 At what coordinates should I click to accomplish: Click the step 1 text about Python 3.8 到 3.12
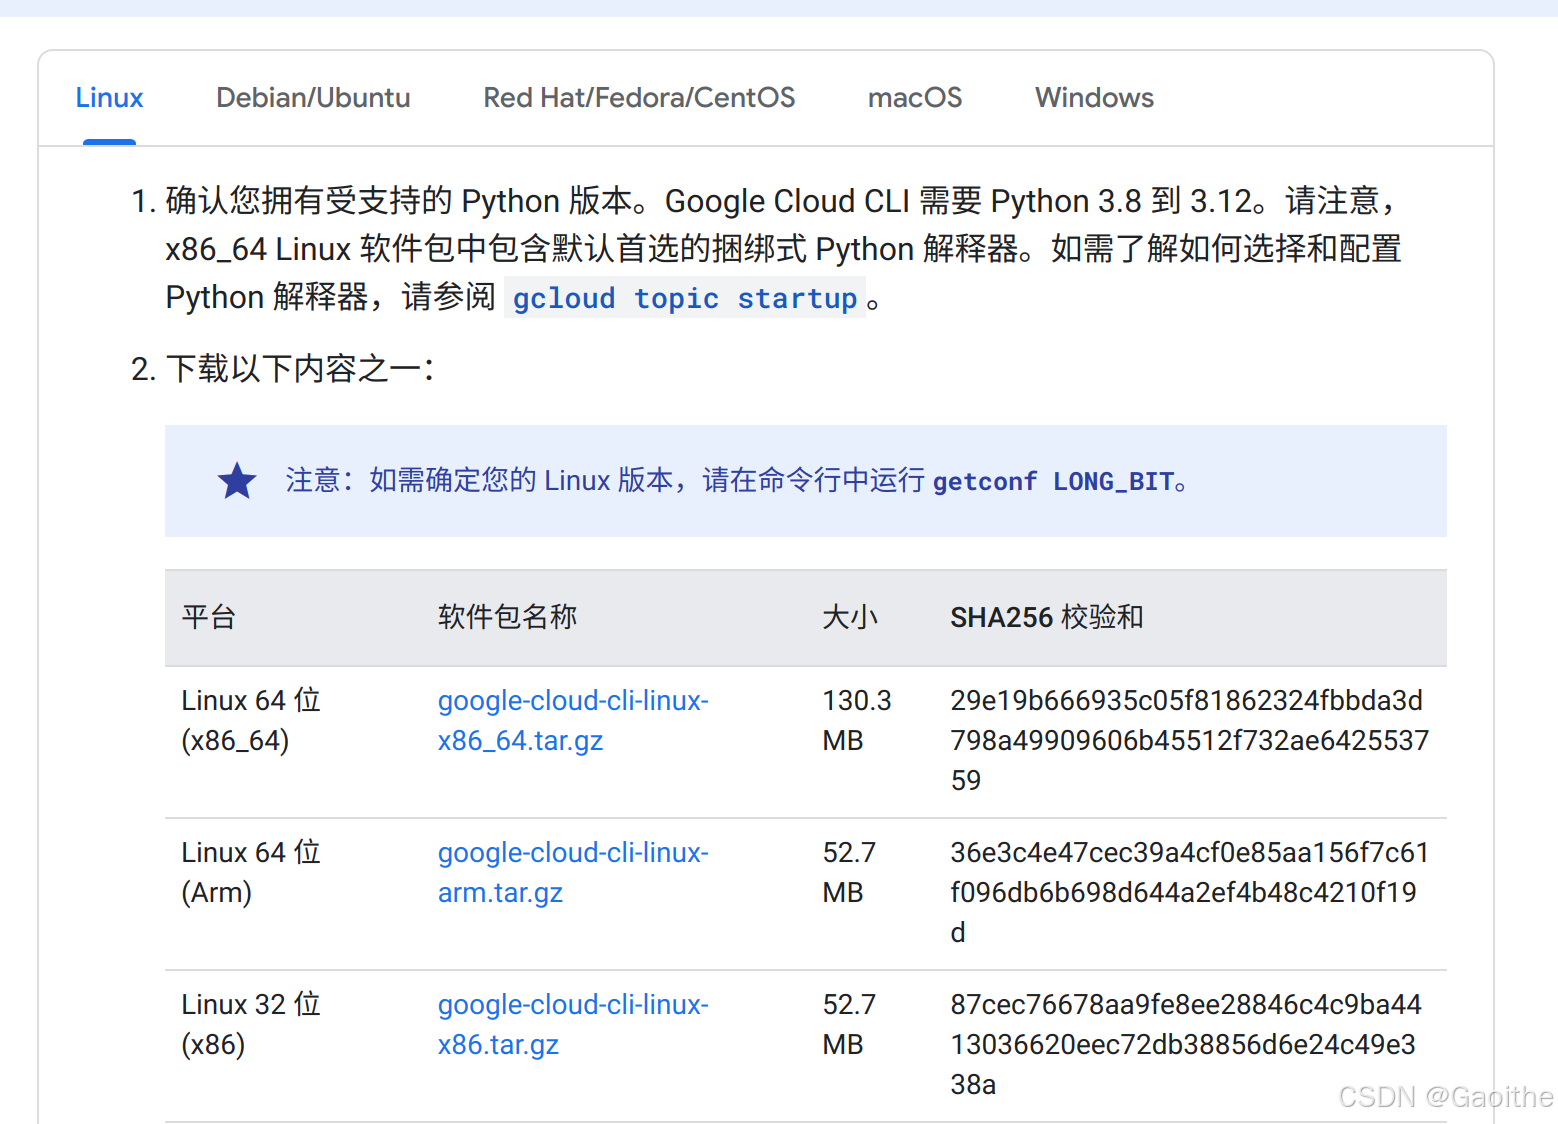[784, 249]
